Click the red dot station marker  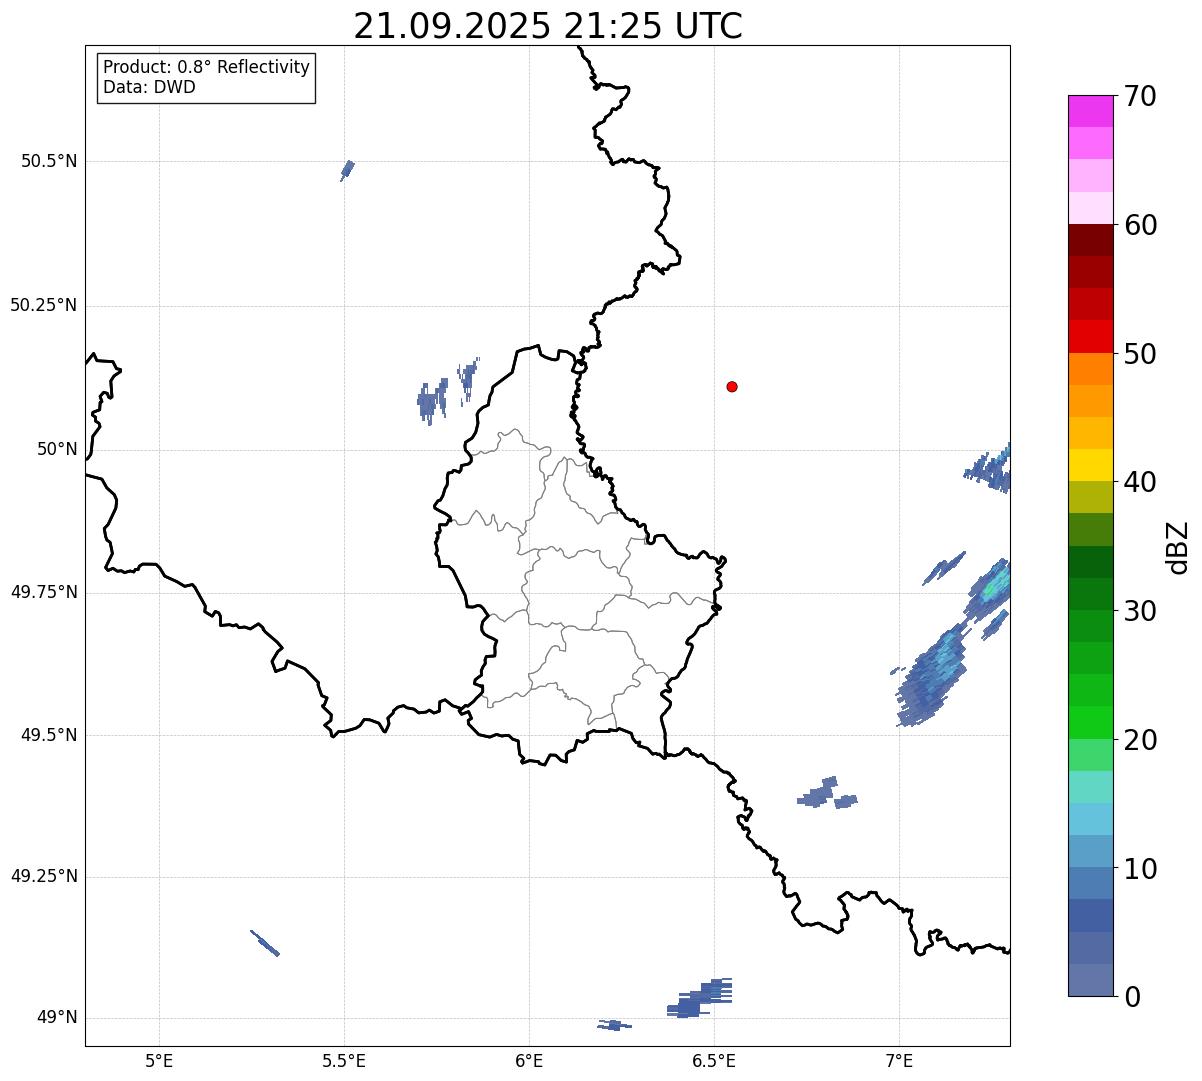[732, 386]
